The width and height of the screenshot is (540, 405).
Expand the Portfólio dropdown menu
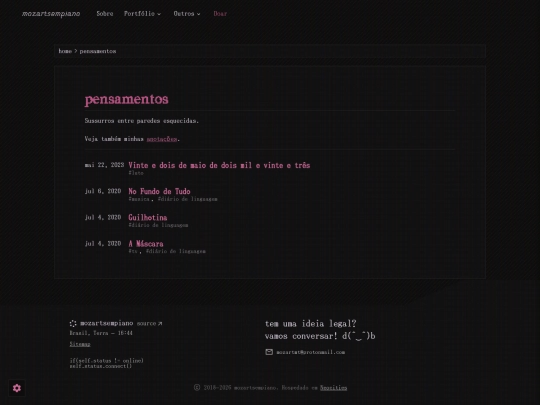tap(142, 14)
